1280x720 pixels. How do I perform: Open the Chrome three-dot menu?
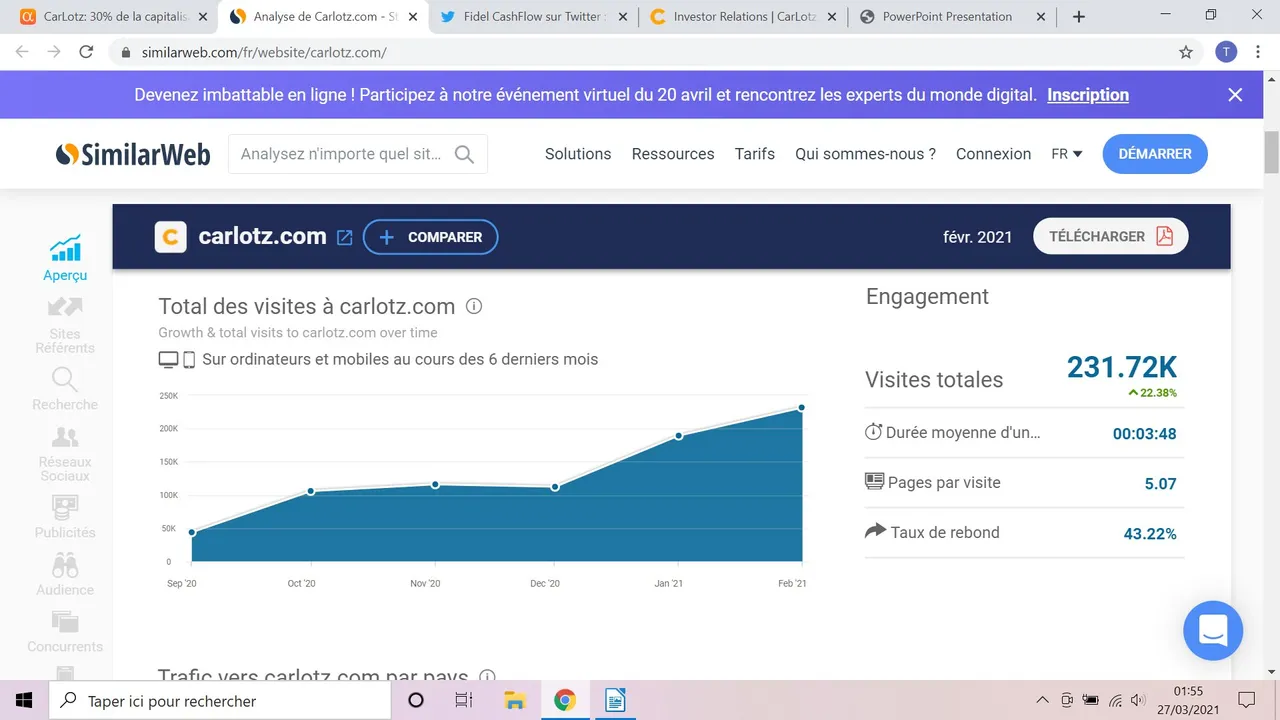(x=1259, y=52)
